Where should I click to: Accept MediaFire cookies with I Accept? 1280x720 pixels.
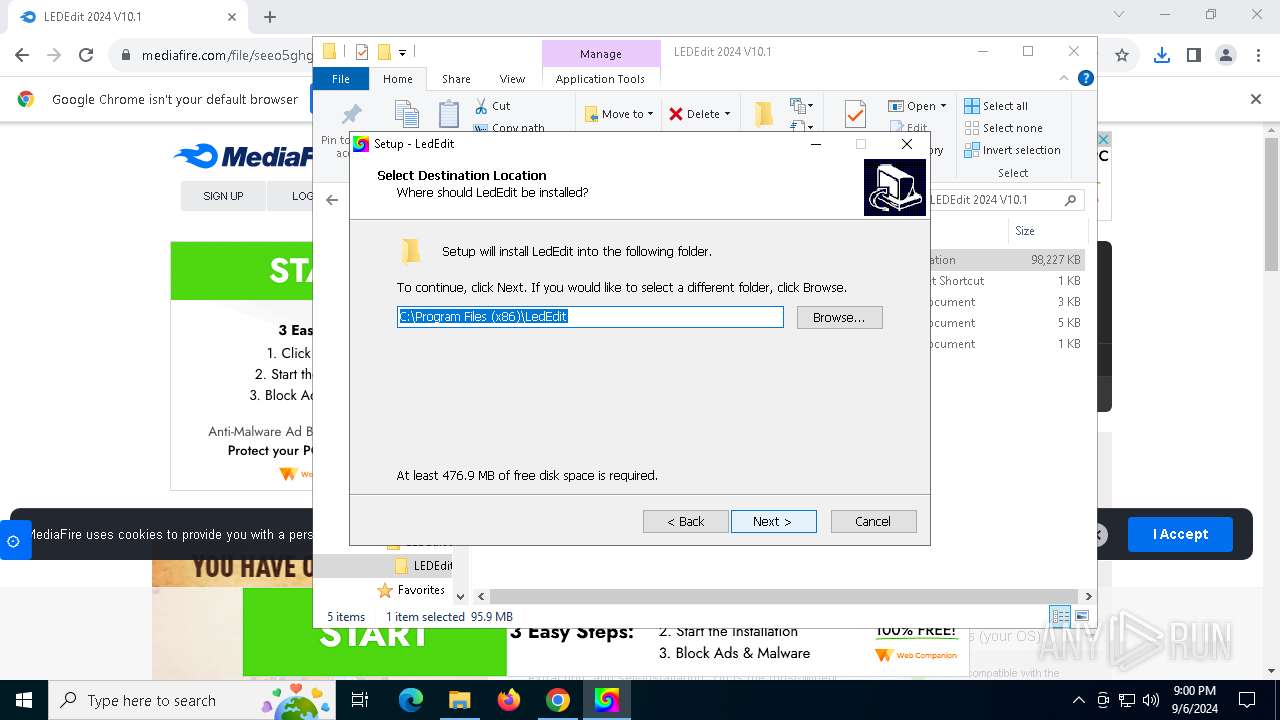pos(1180,534)
